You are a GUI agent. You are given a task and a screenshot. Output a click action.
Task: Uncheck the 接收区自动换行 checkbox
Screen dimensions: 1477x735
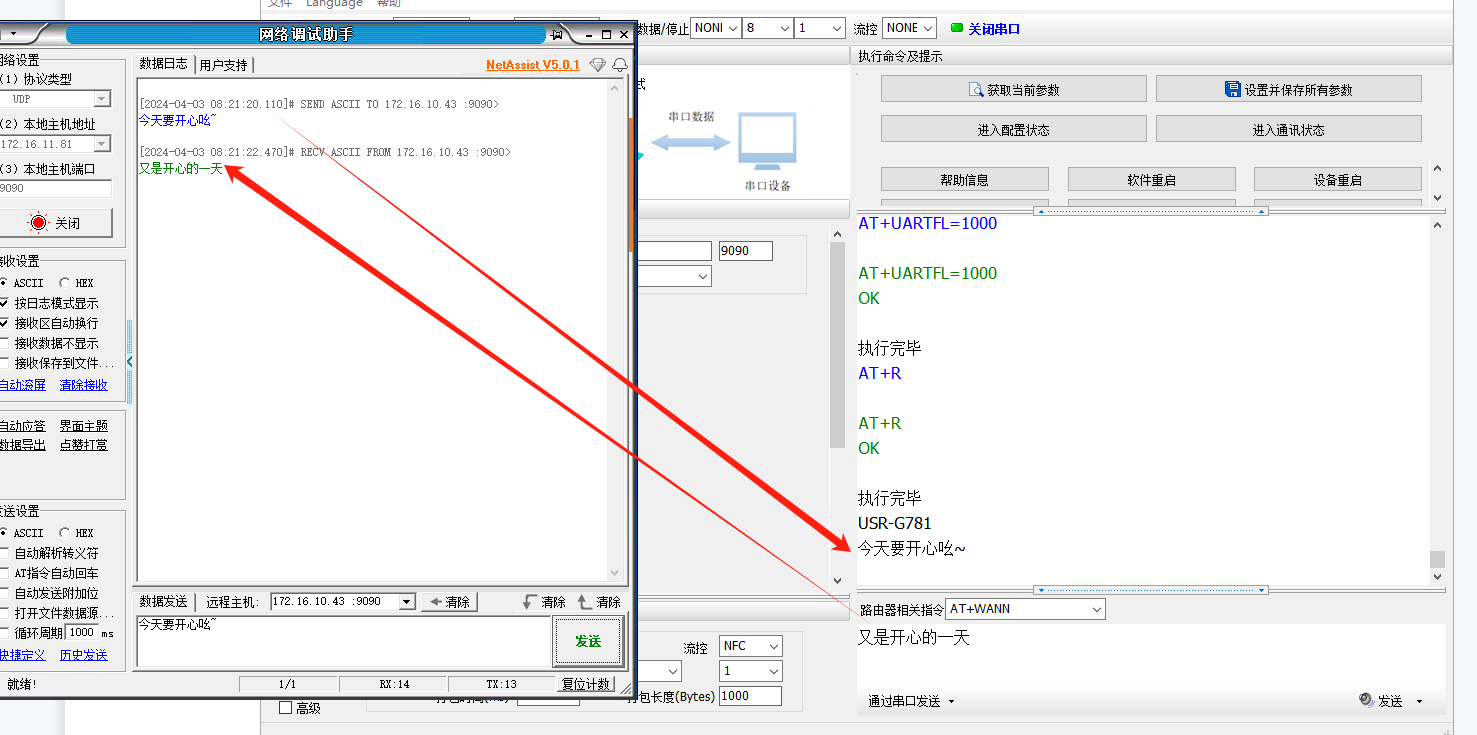coord(5,323)
